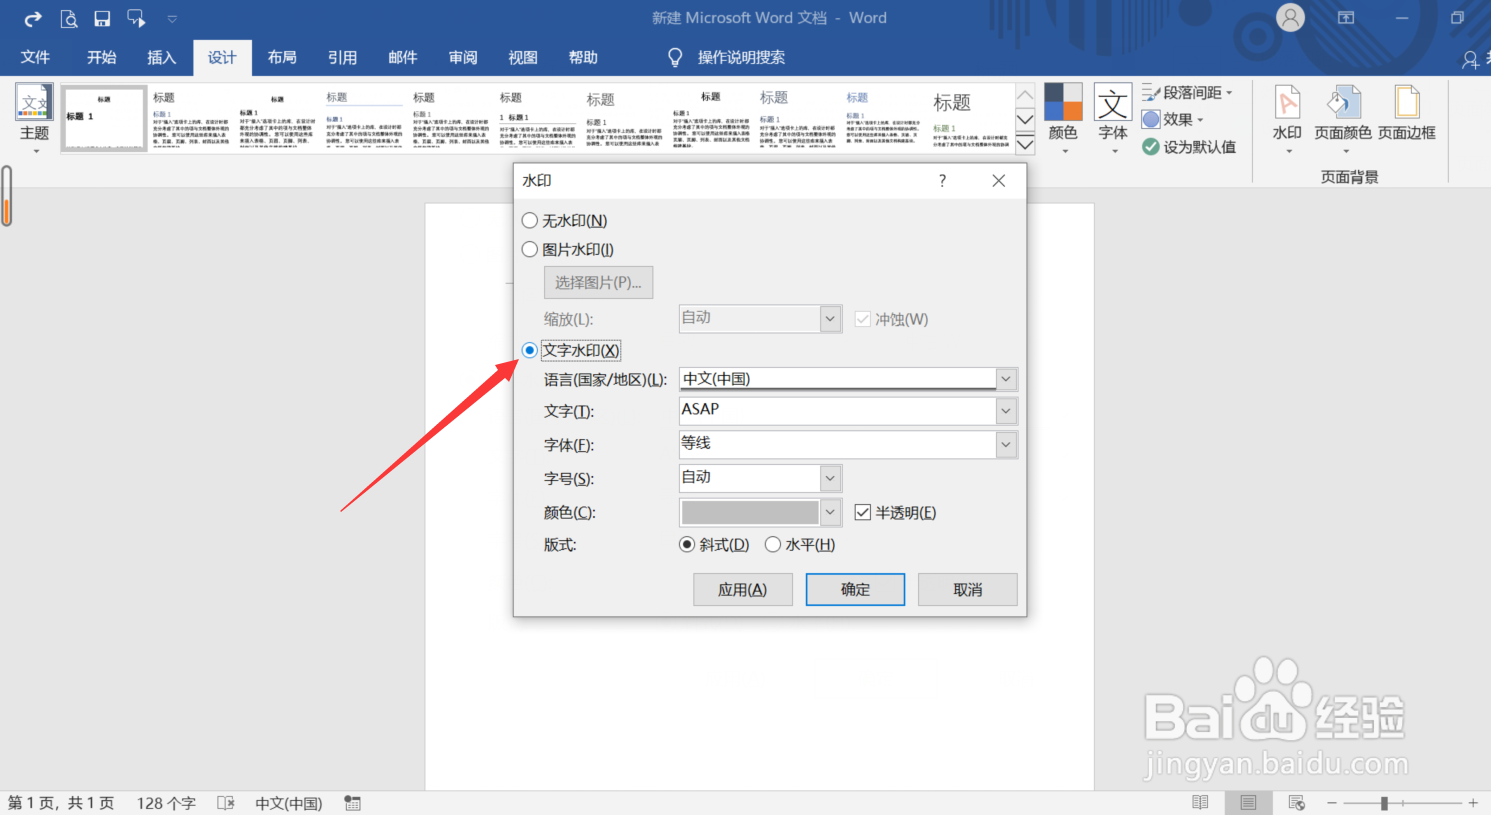Open the 邮件 mailings tab
Image resolution: width=1491 pixels, height=815 pixels.
(402, 58)
